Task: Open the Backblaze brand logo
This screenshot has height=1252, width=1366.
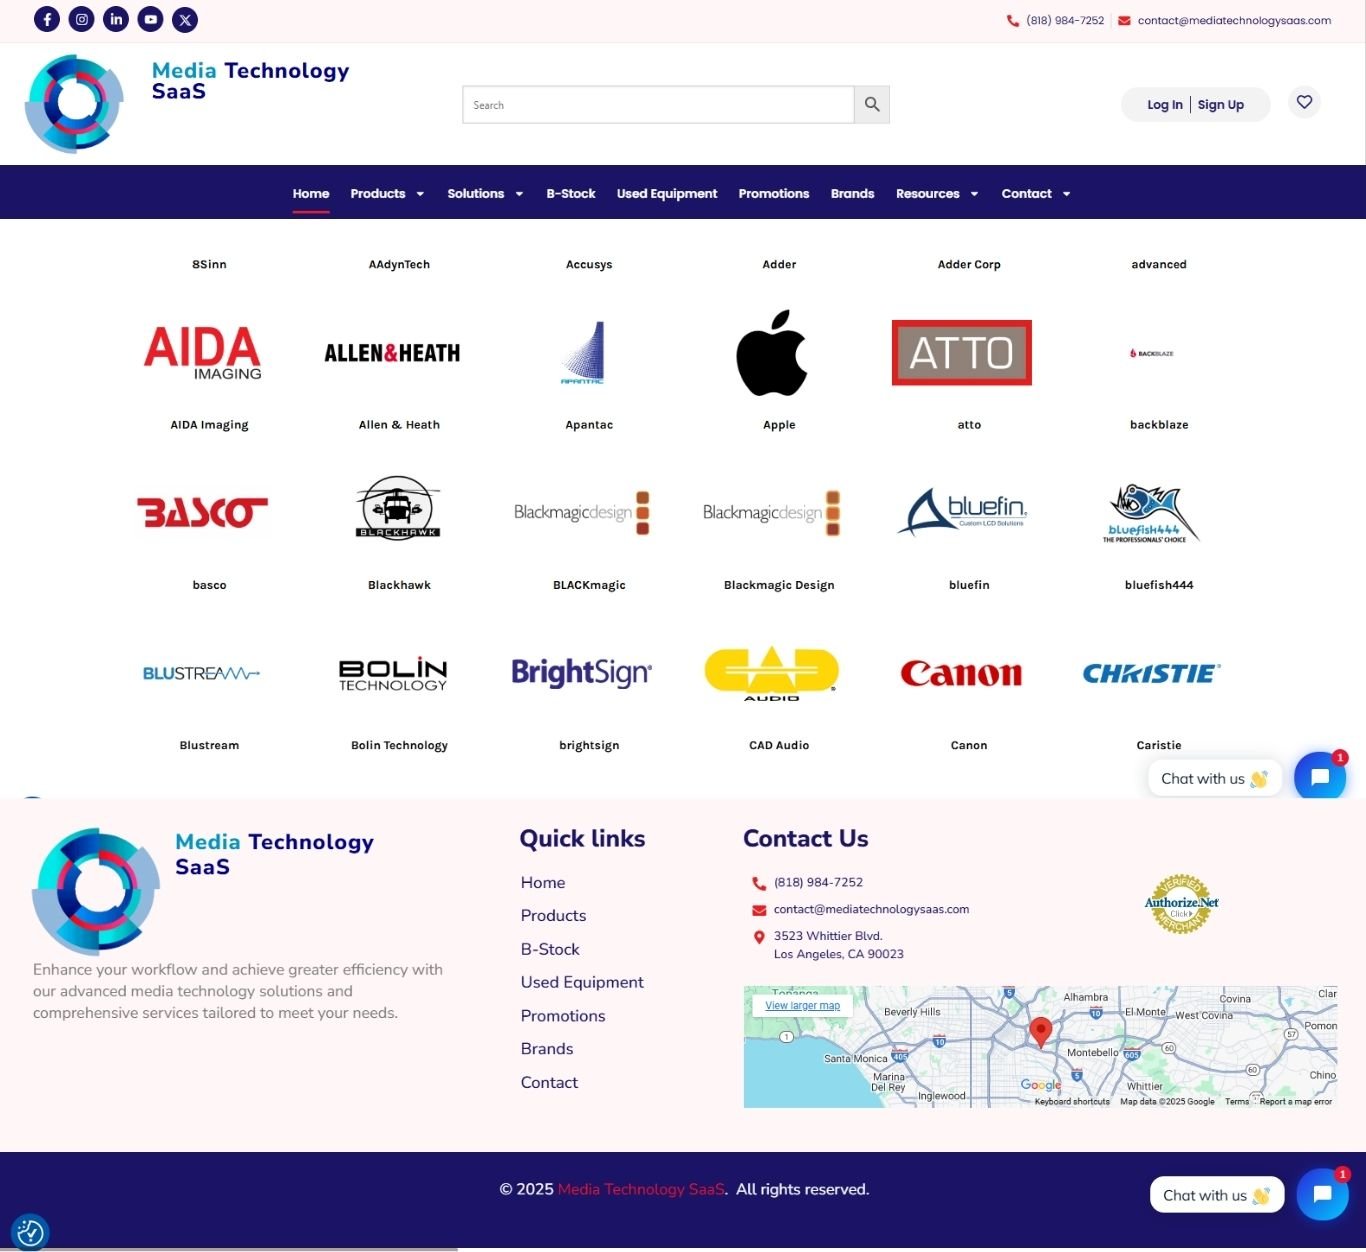Action: 1152,353
